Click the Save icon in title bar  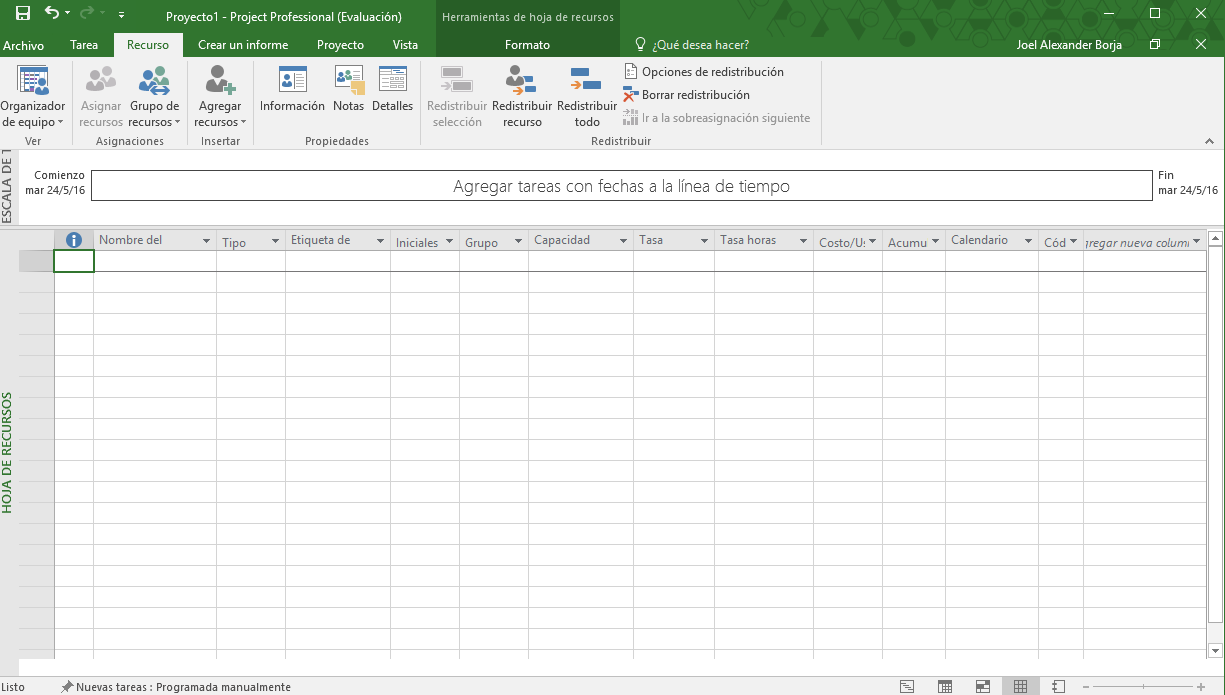(x=22, y=14)
